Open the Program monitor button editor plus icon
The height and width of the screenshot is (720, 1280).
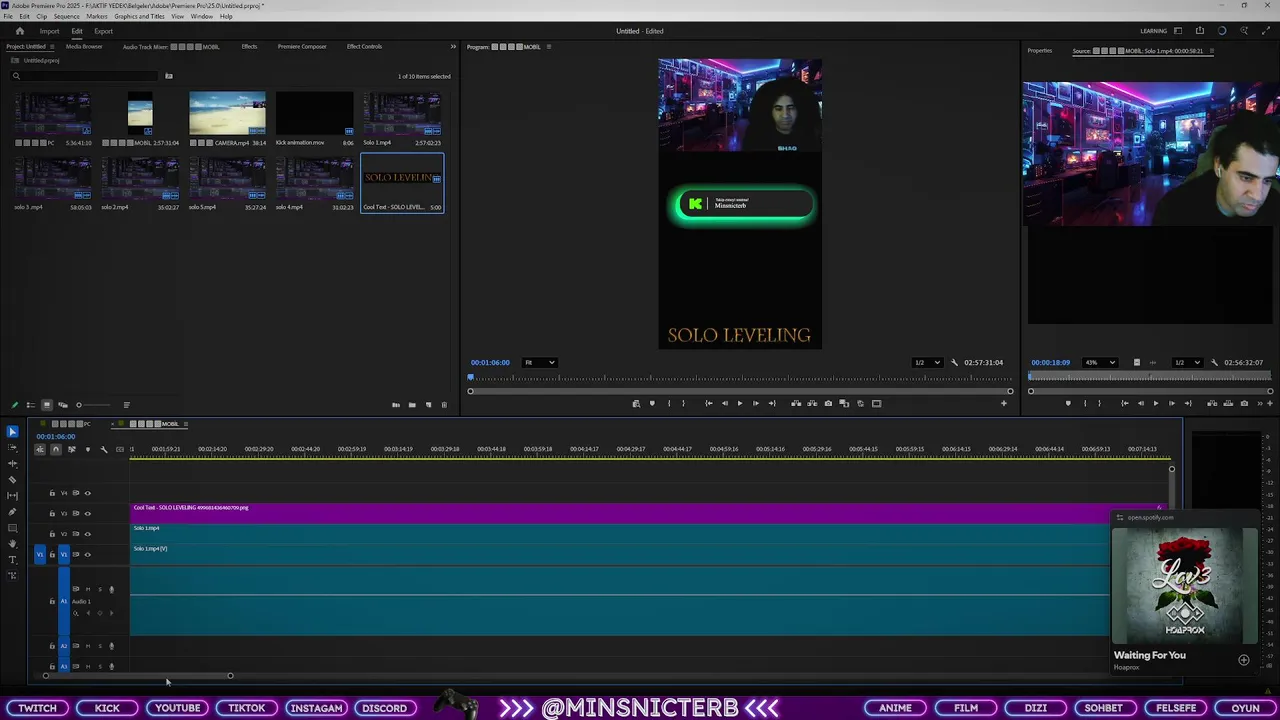pos(1004,403)
